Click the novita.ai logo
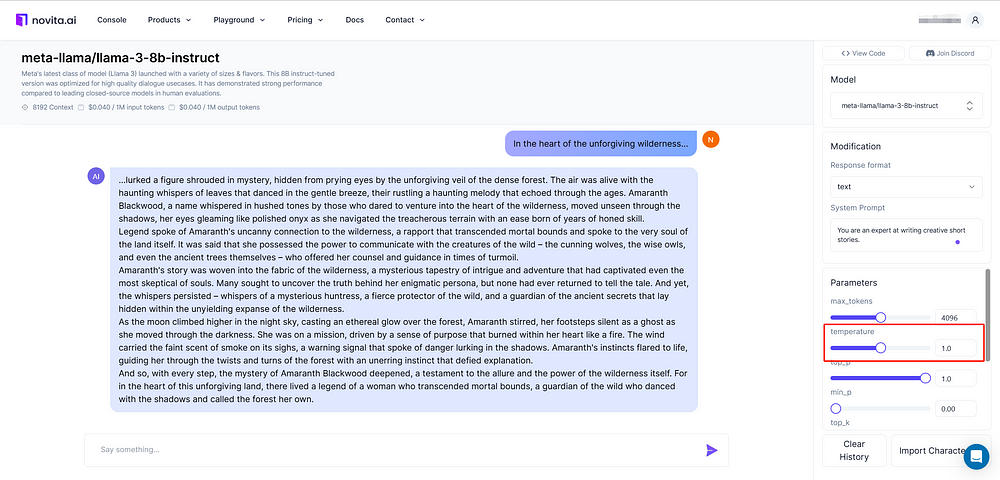This screenshot has width=1000, height=480. click(46, 20)
